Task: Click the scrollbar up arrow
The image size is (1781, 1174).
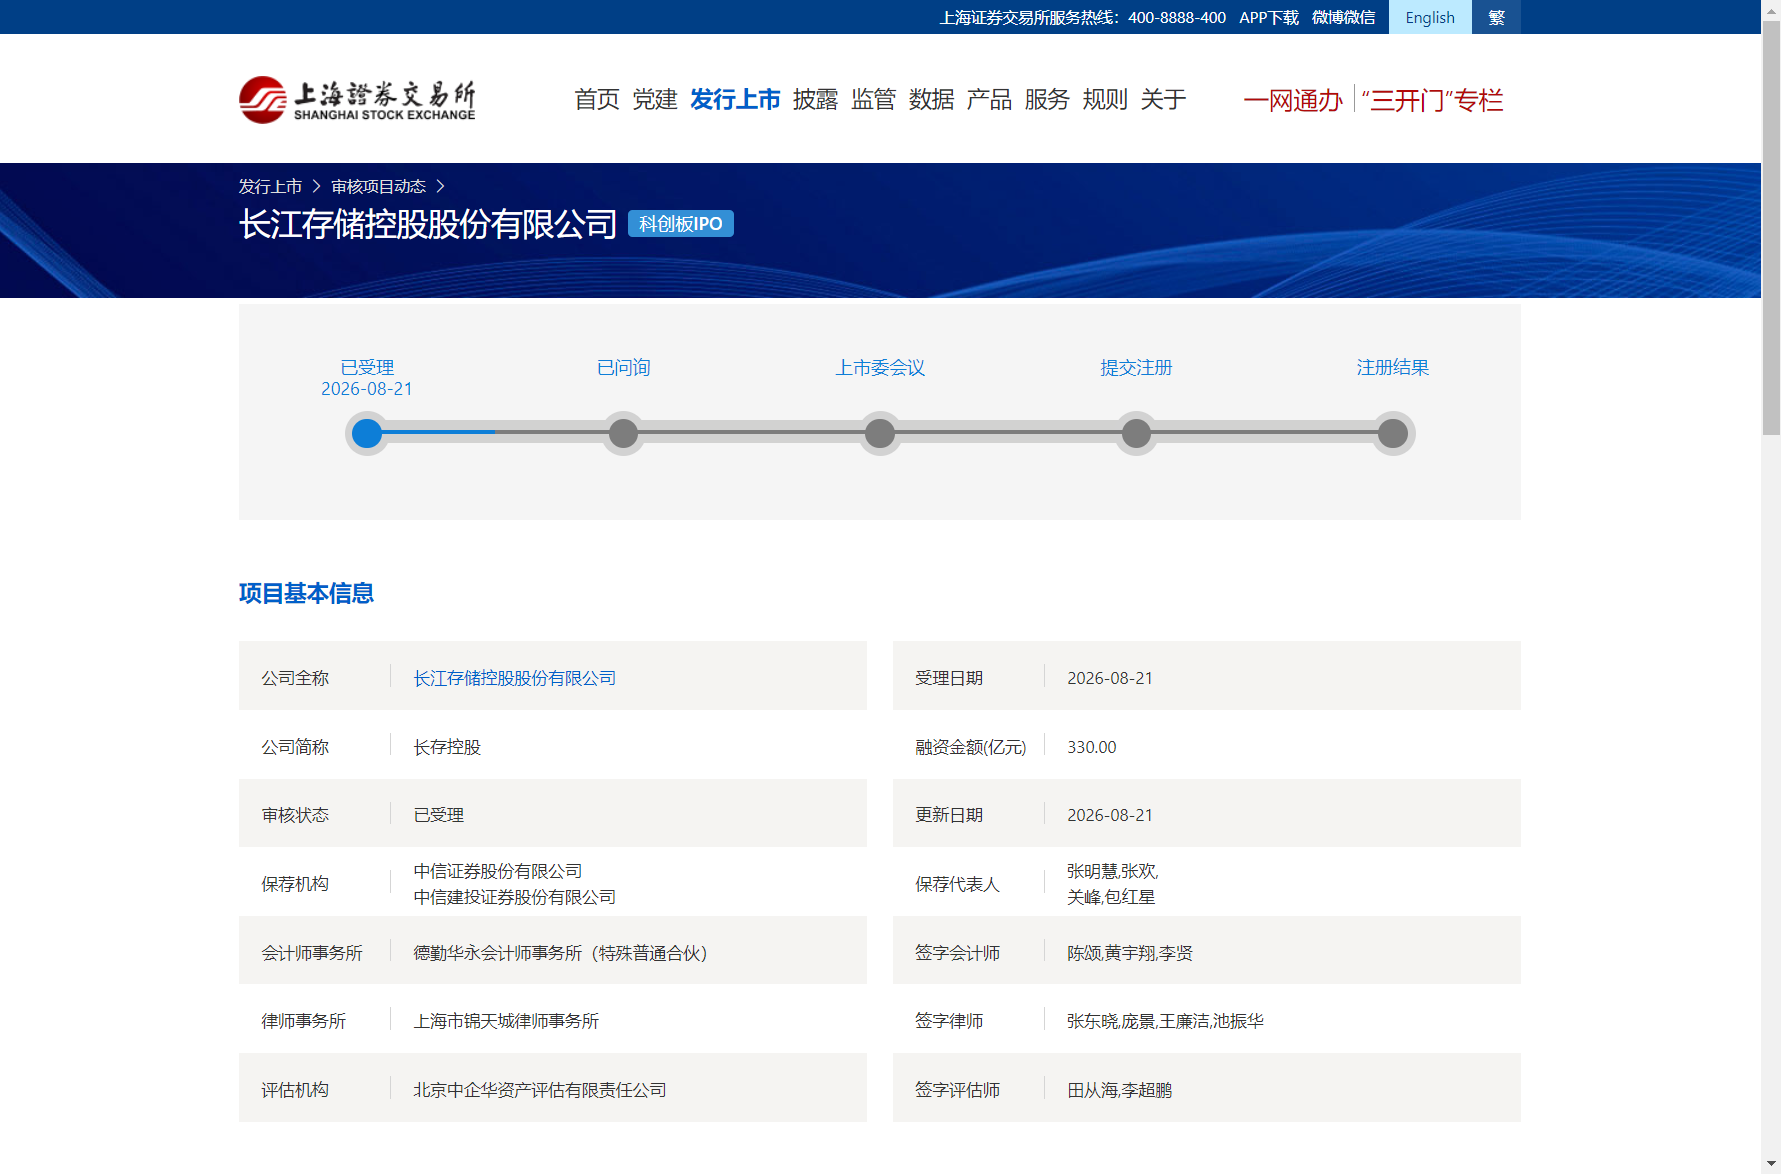Action: [1771, 9]
